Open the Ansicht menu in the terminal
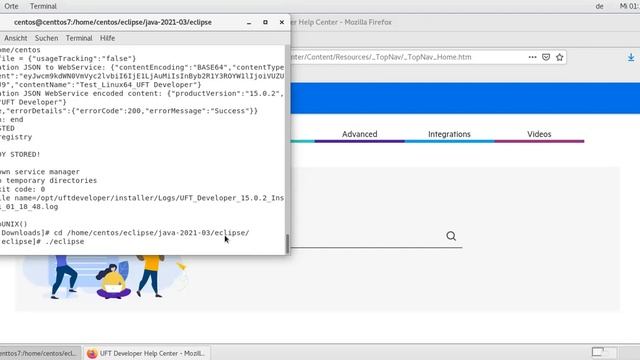The image size is (640, 360). tap(16, 38)
